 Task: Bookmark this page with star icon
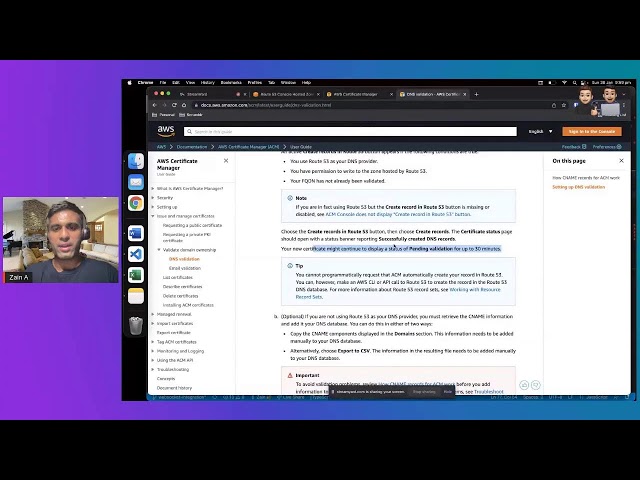564,105
